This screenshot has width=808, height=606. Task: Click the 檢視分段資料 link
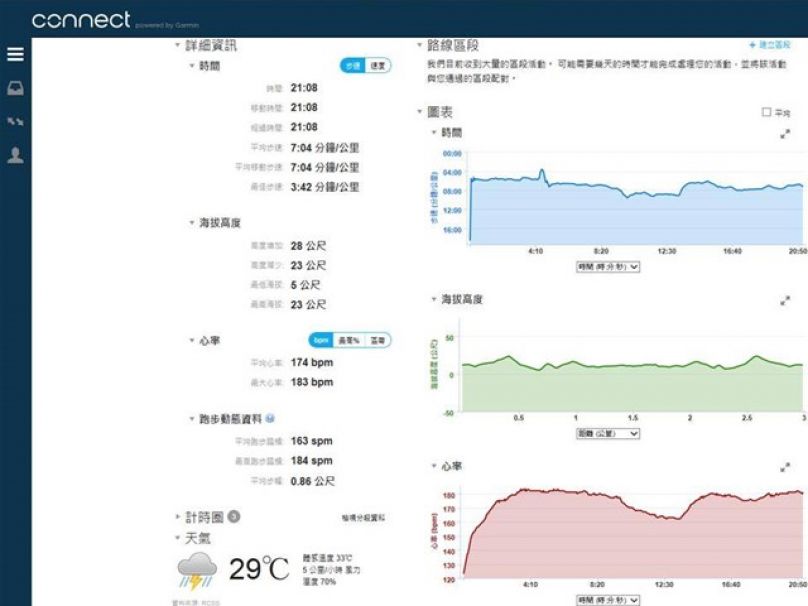362,518
